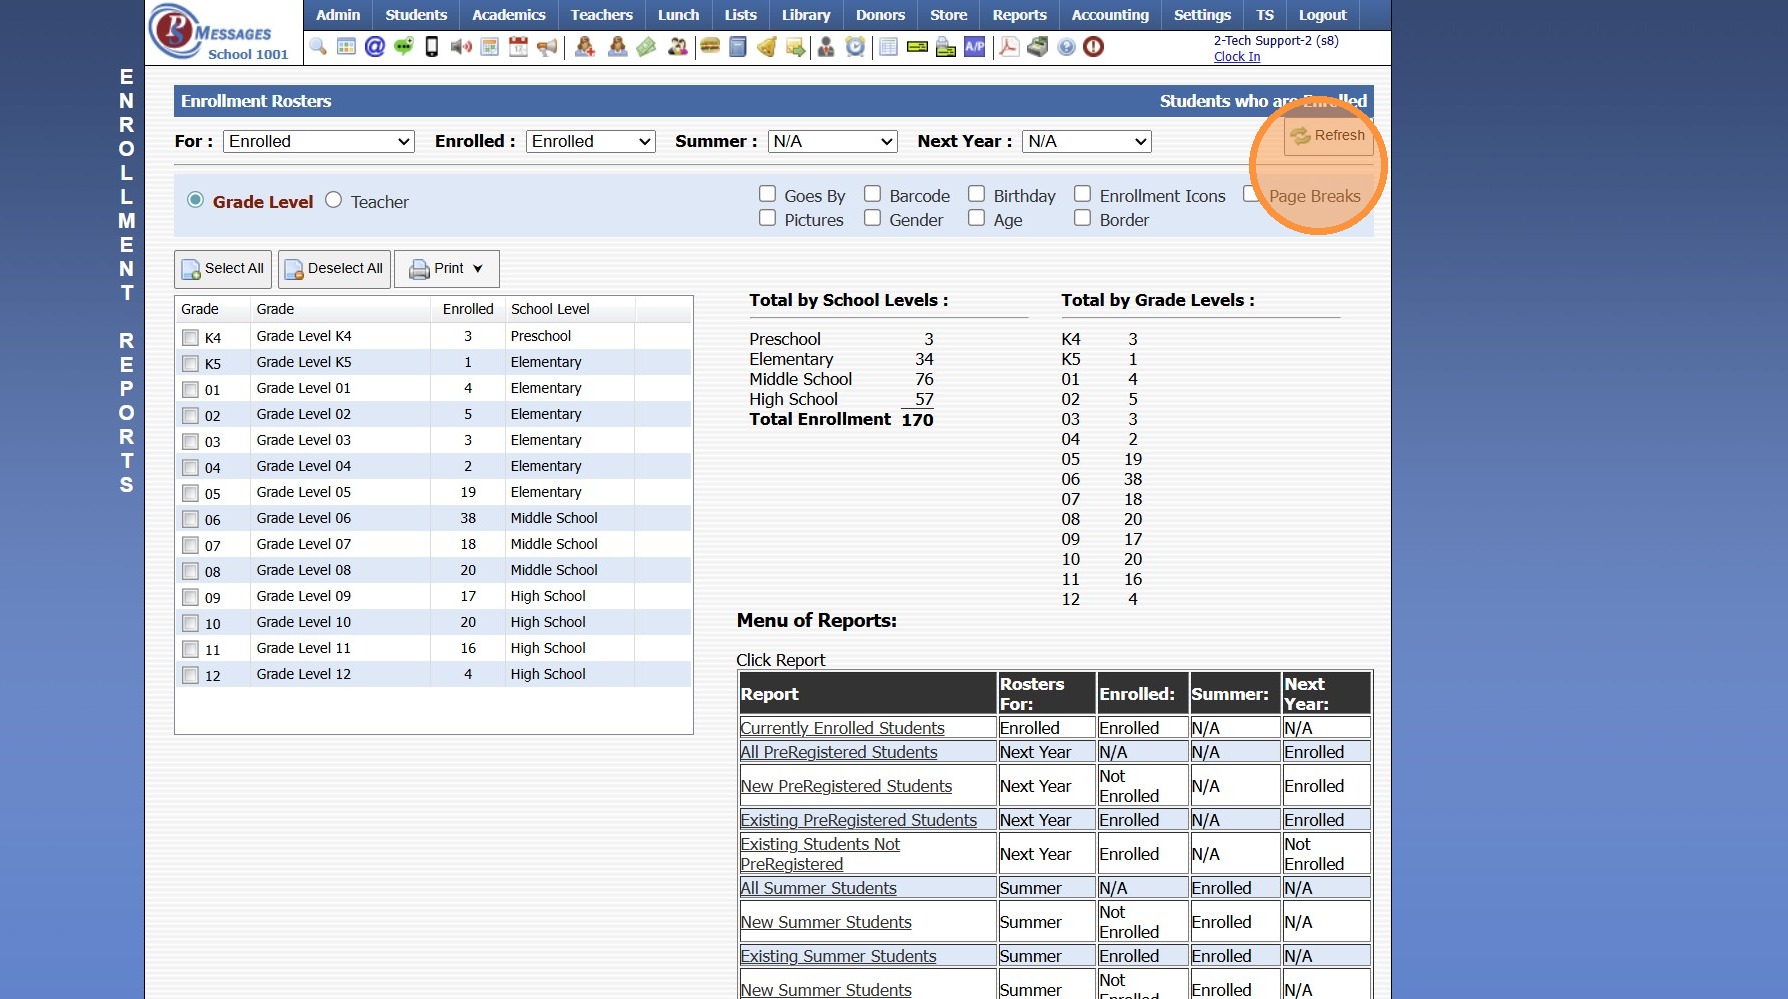Click the A/P accounts payable icon
This screenshot has width=1788, height=999.
(975, 46)
